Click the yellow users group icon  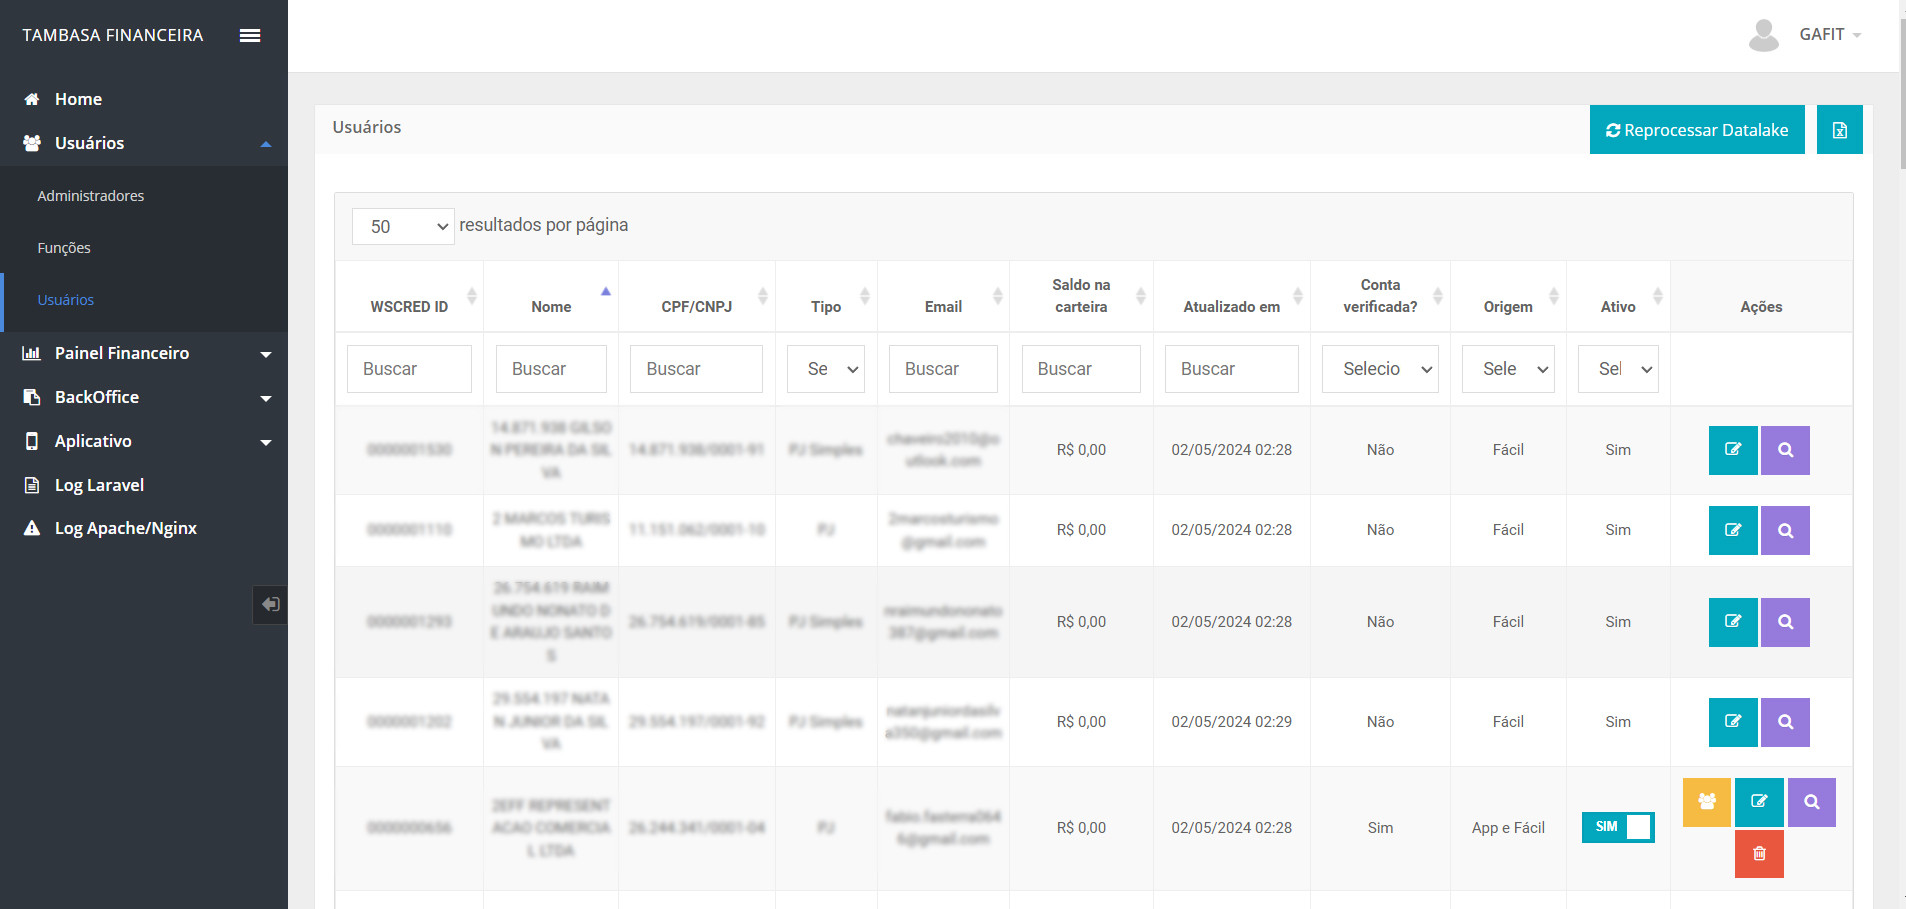point(1706,802)
